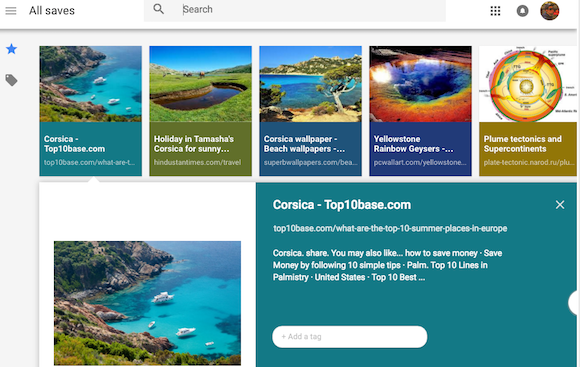The height and width of the screenshot is (367, 580).
Task: Open the Yellowstone Rainbow Geysers card image
Action: (420, 84)
